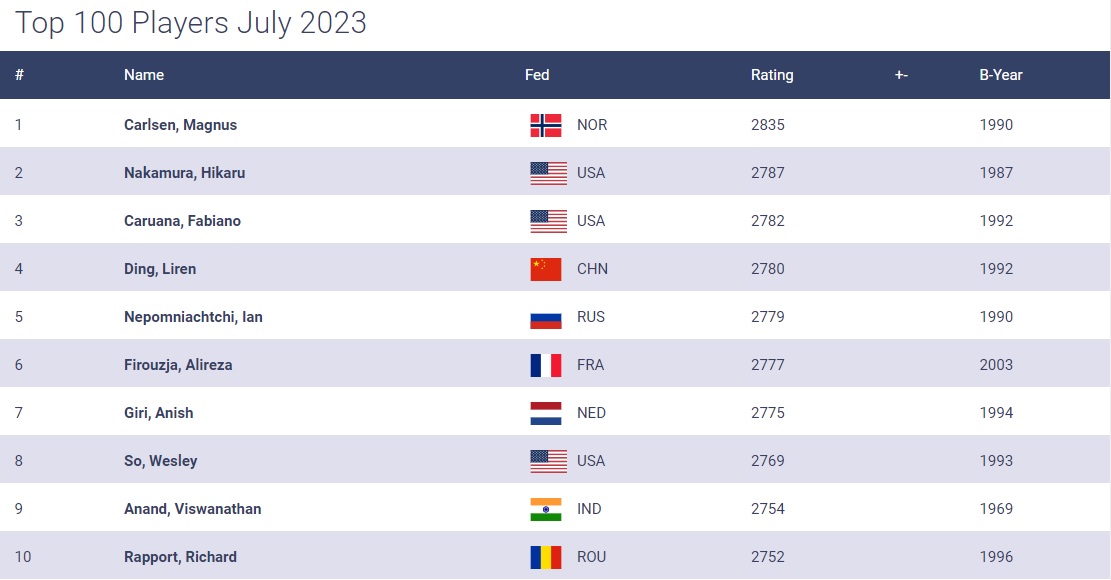
Task: Click the Name column header
Action: [144, 75]
